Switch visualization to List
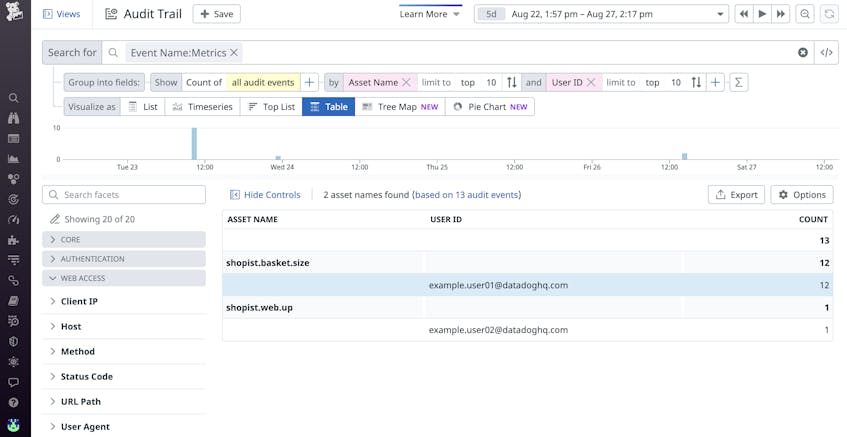Viewport: 847px width, 437px height. [x=143, y=106]
